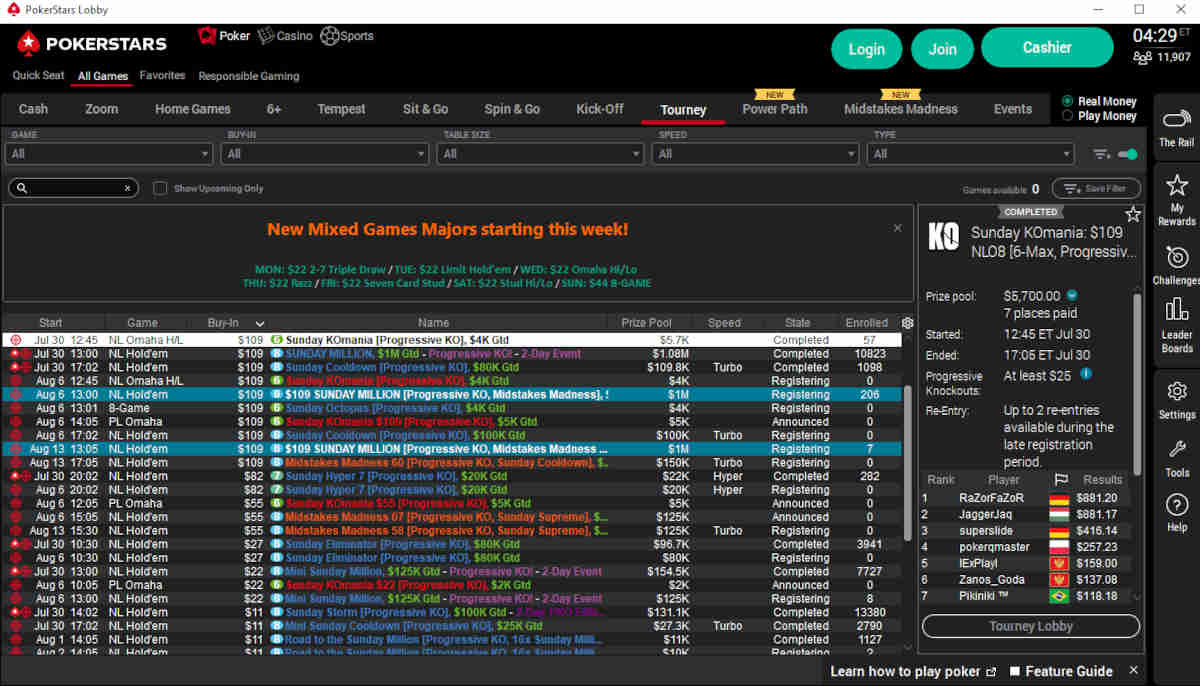Viewport: 1200px width, 686px height.
Task: Open the Power Path tab
Action: (774, 109)
